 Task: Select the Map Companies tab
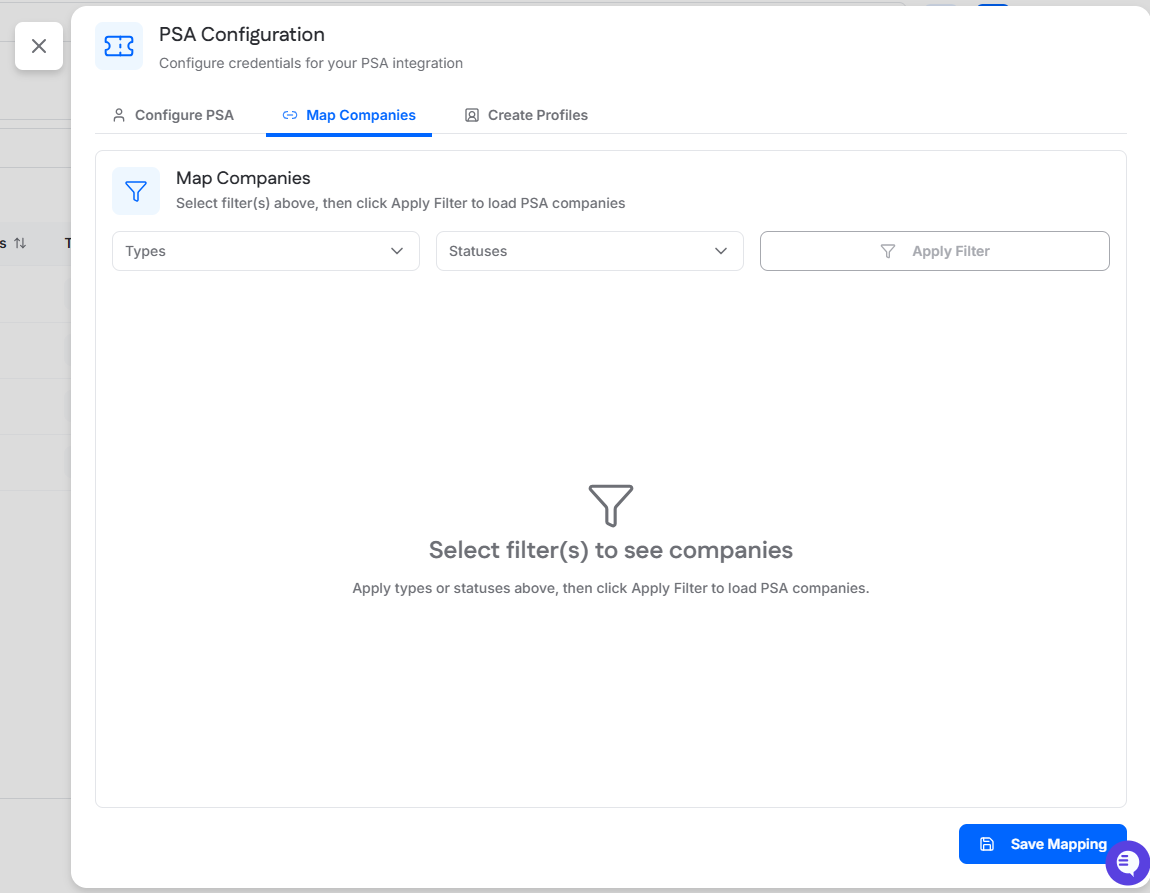[349, 115]
